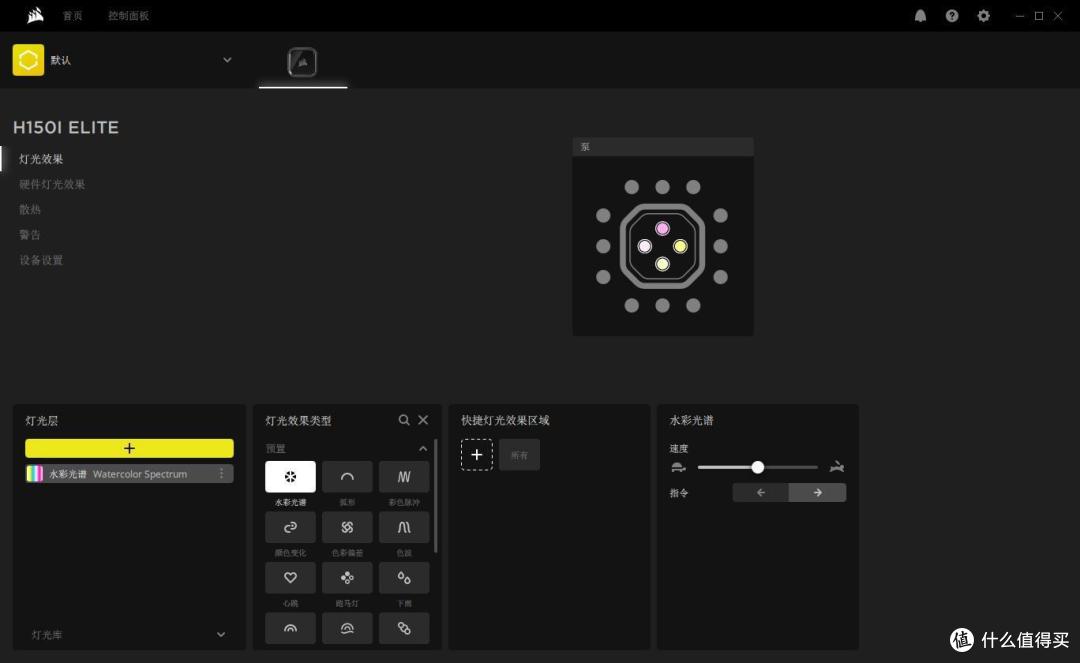Select the 水彩光谱 watercolor spectrum effect tile
Viewport: 1080px width, 663px height.
290,476
